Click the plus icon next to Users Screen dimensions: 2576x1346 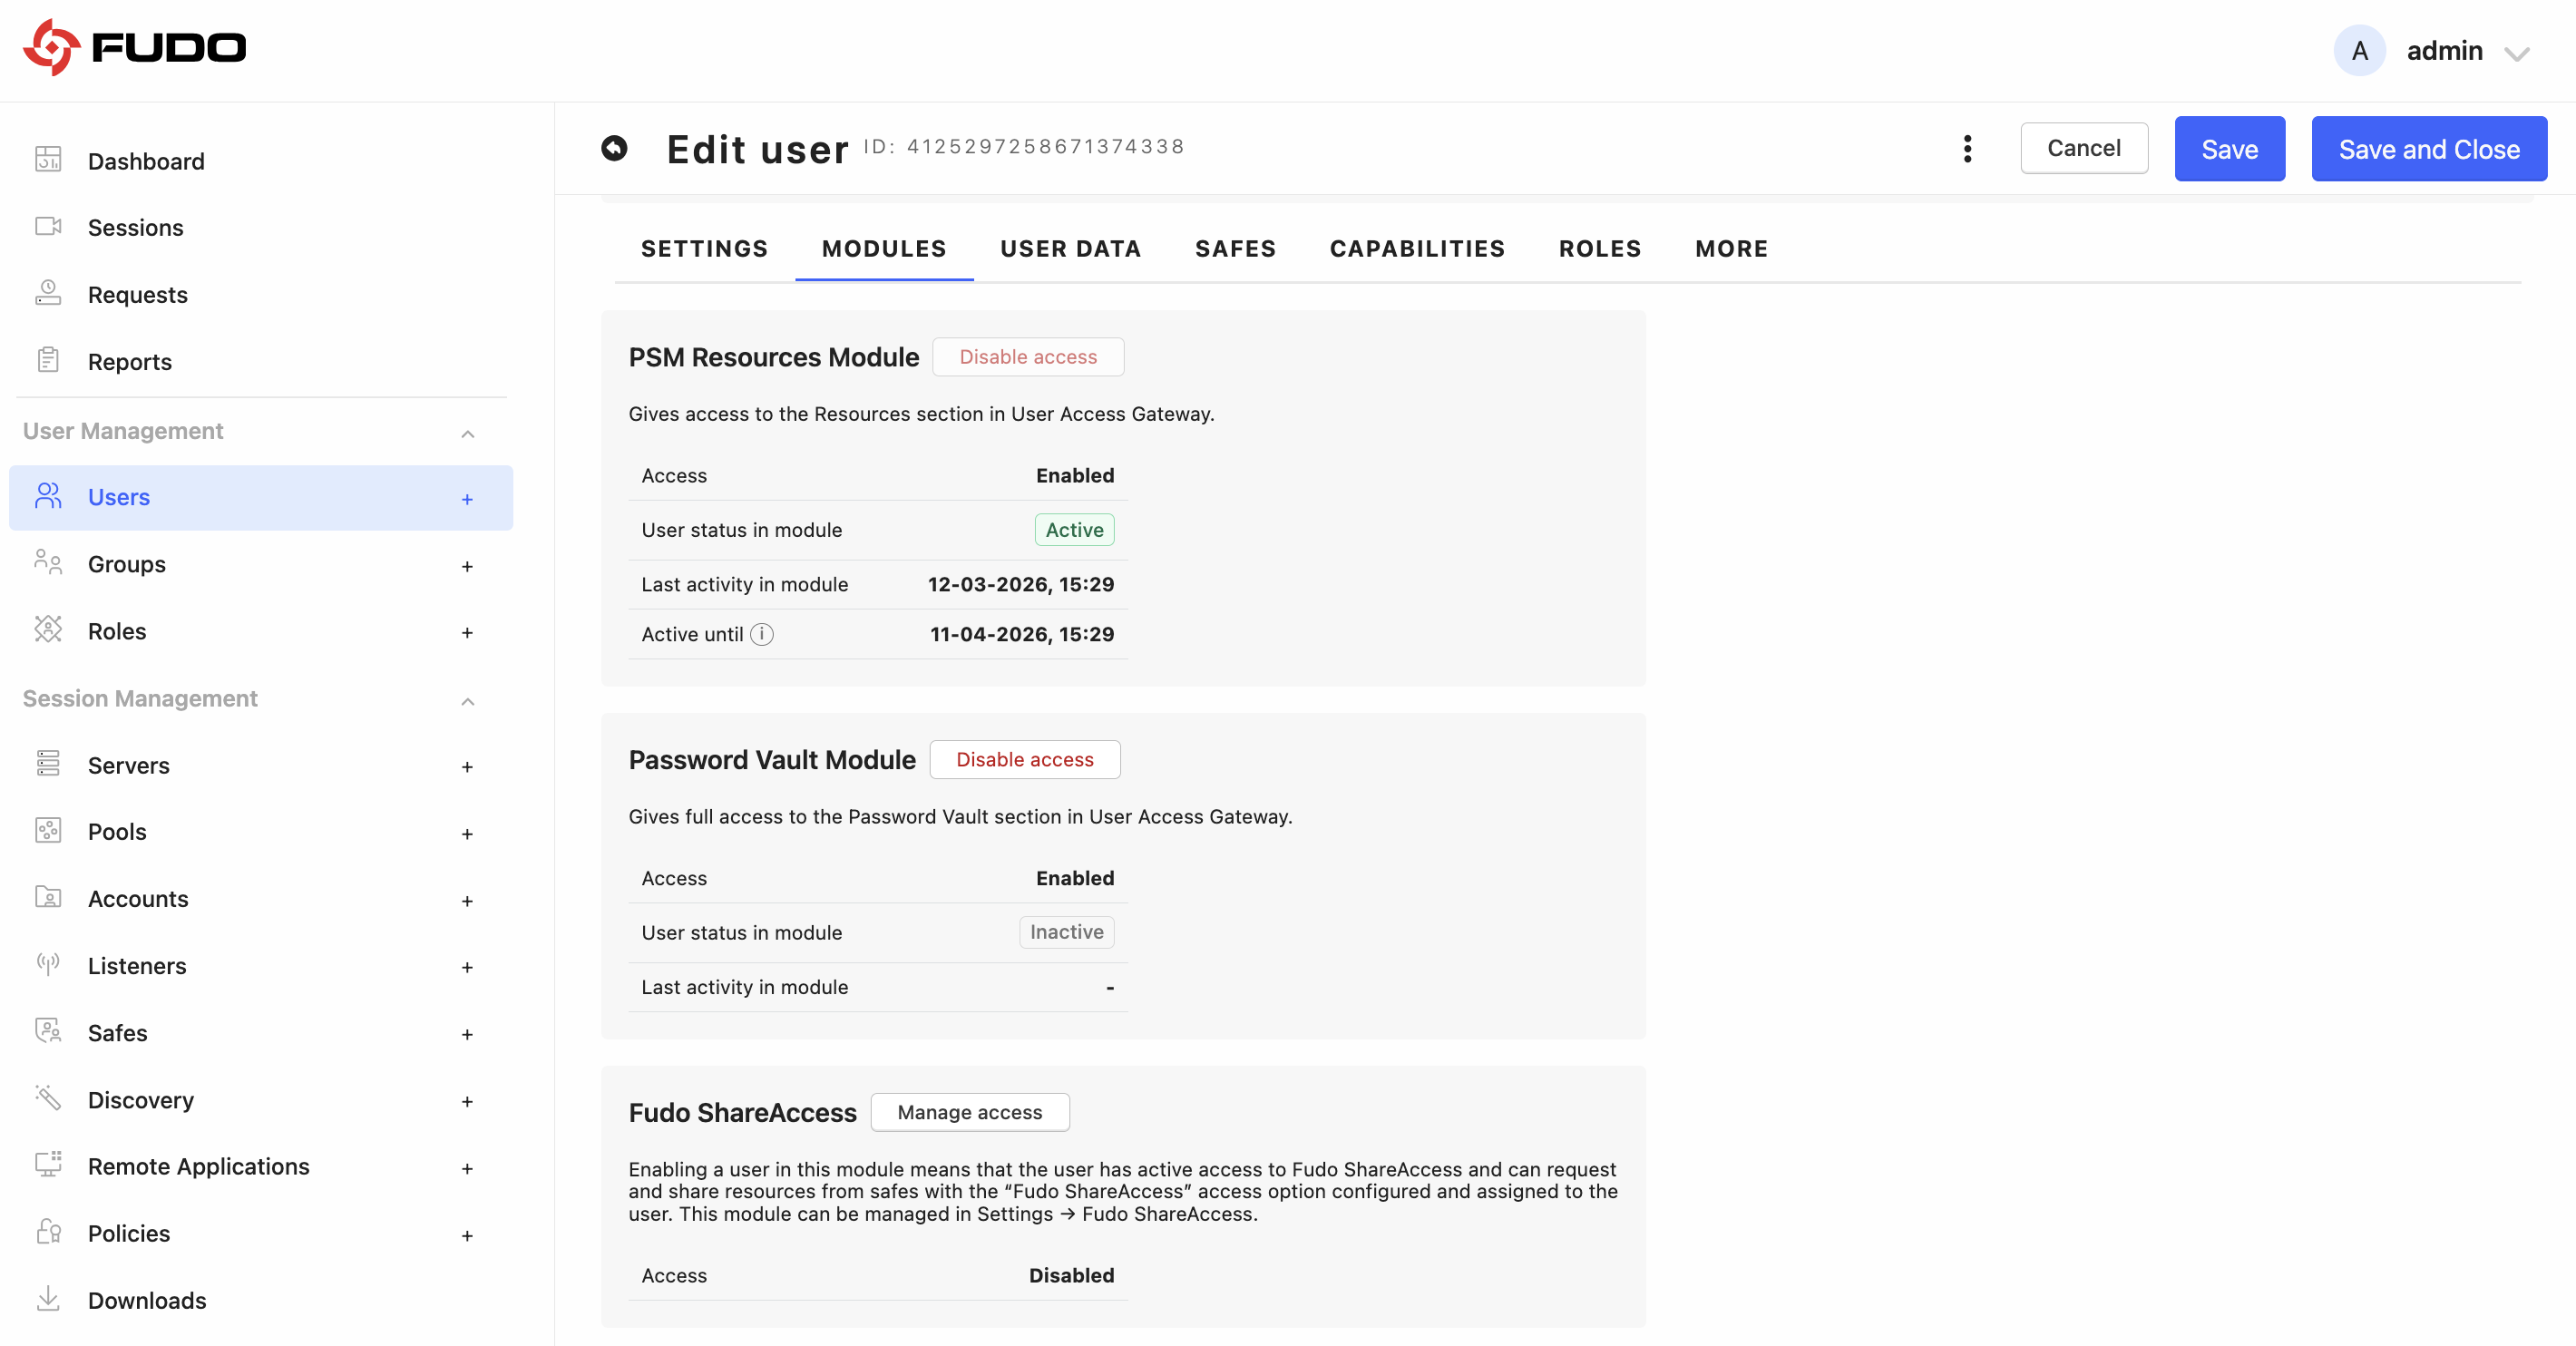467,498
